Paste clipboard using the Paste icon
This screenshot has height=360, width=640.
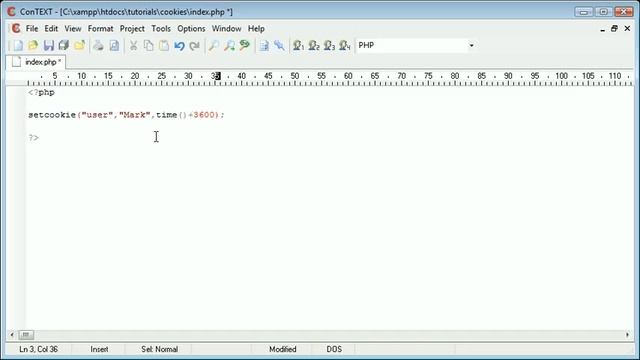tap(164, 45)
